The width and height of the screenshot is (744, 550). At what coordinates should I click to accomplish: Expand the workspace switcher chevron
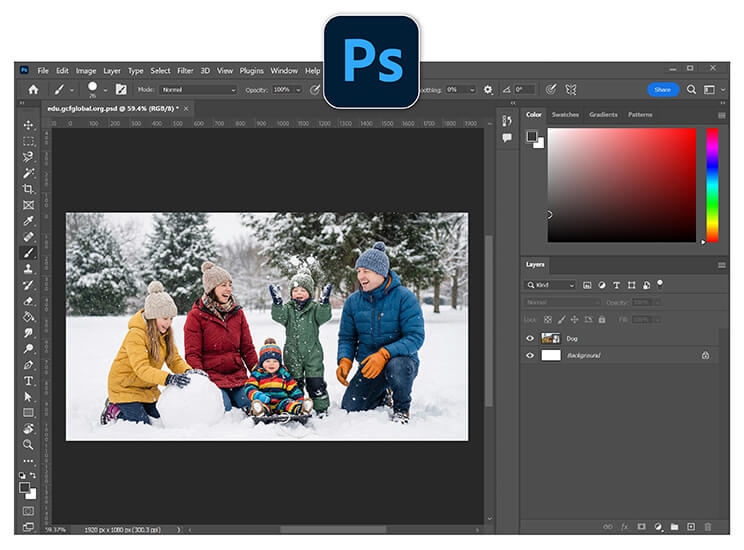pos(723,89)
